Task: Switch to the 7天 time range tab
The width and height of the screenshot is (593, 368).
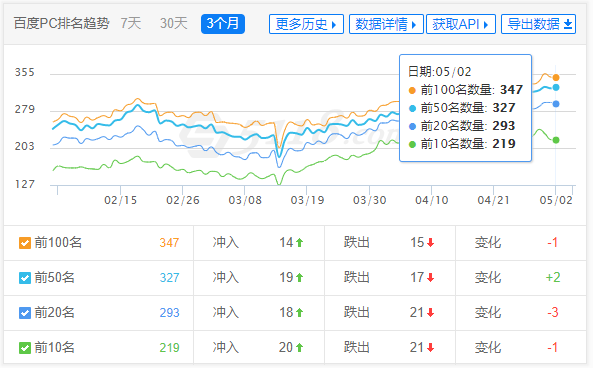Action: pyautogui.click(x=131, y=23)
